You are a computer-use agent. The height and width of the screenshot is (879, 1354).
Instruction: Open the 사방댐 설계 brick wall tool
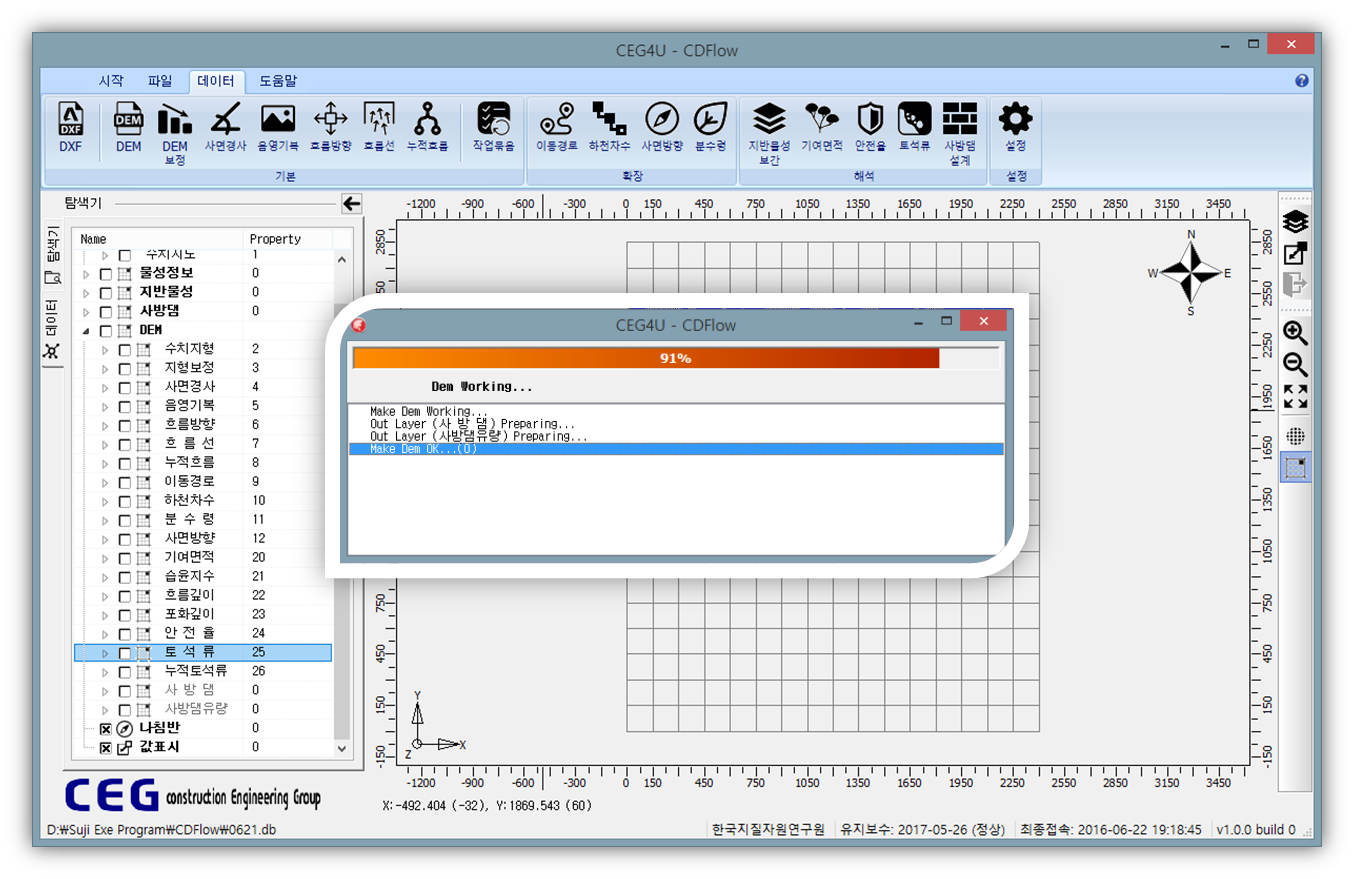[960, 134]
